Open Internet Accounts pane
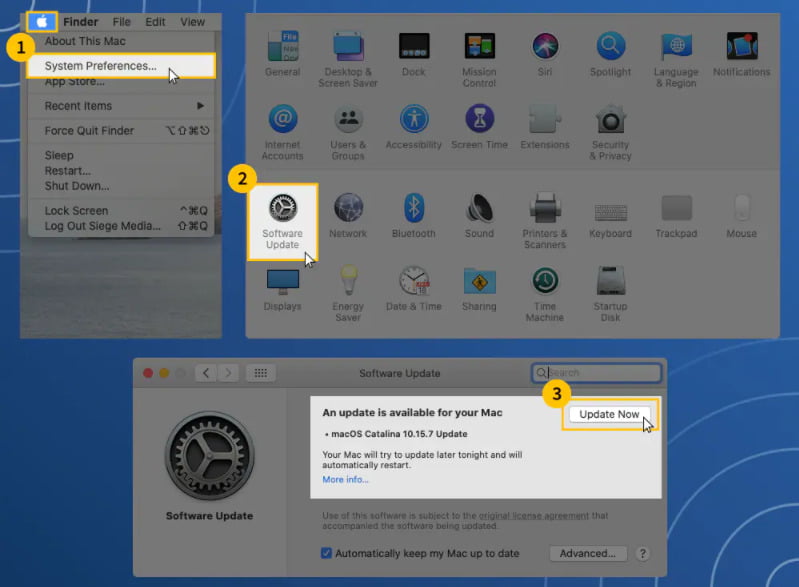The width and height of the screenshot is (799, 587). (283, 119)
